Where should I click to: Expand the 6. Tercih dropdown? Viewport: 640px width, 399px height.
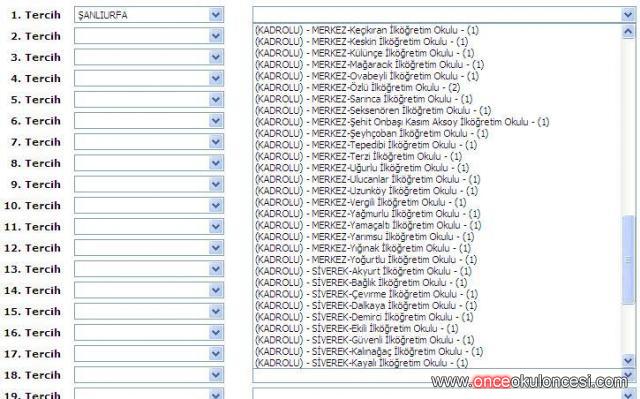(x=149, y=121)
